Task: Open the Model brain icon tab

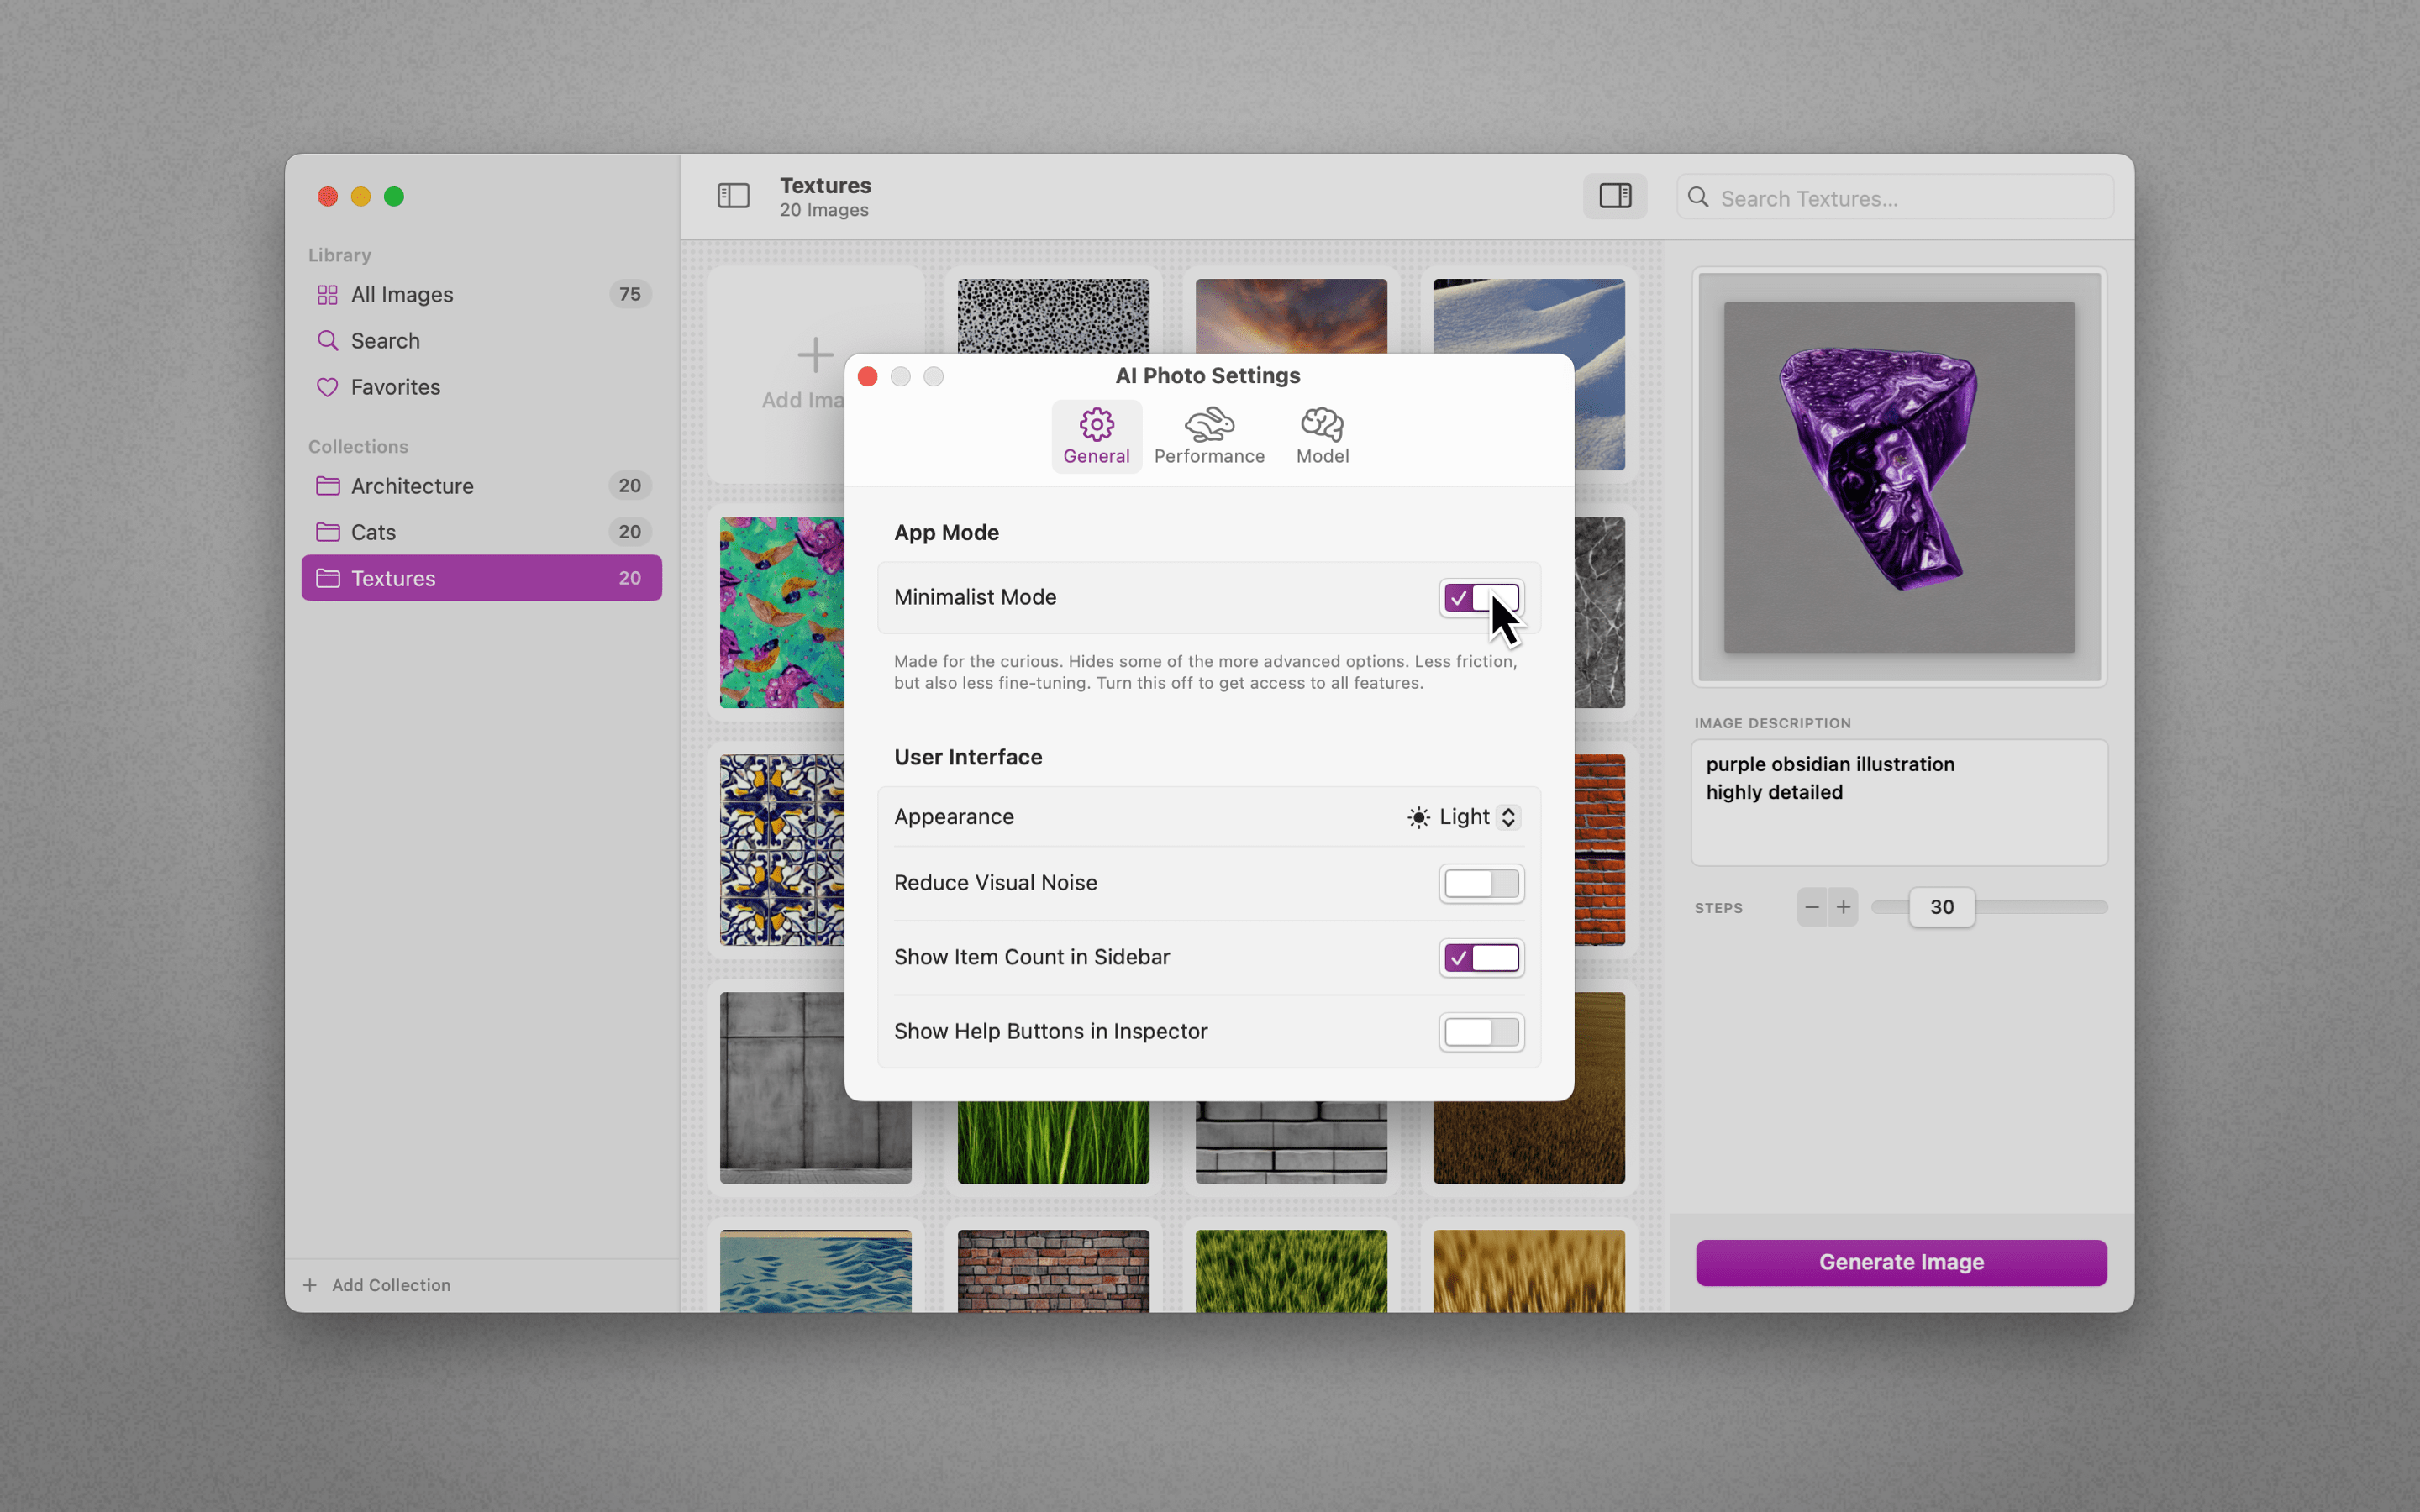Action: tap(1322, 436)
